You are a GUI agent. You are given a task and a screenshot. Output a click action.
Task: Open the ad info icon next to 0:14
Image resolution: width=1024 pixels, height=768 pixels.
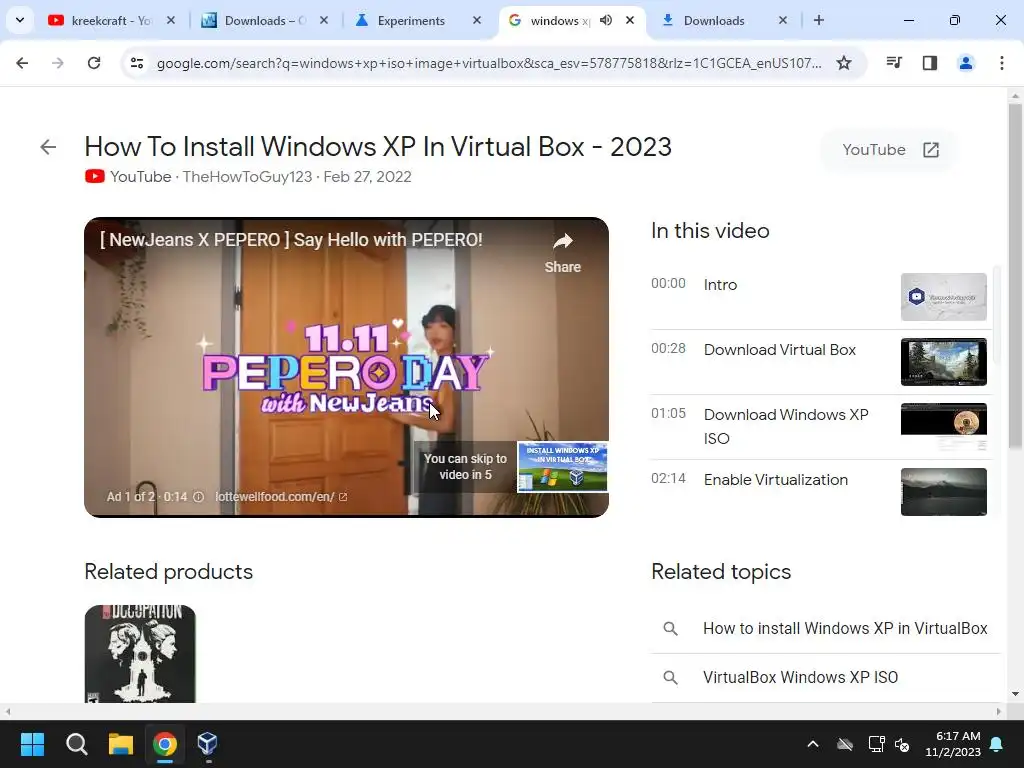pyautogui.click(x=199, y=497)
